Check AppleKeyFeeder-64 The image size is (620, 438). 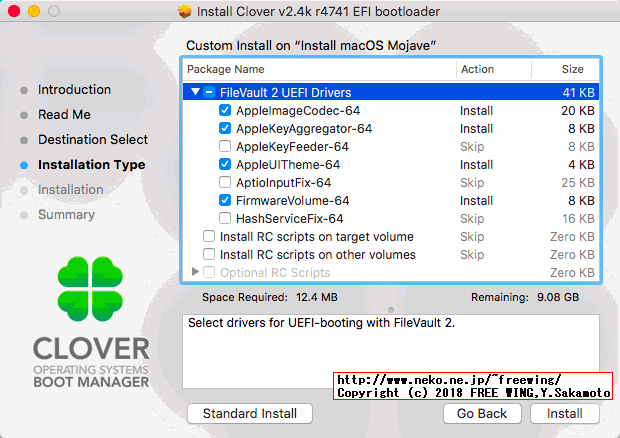[225, 146]
